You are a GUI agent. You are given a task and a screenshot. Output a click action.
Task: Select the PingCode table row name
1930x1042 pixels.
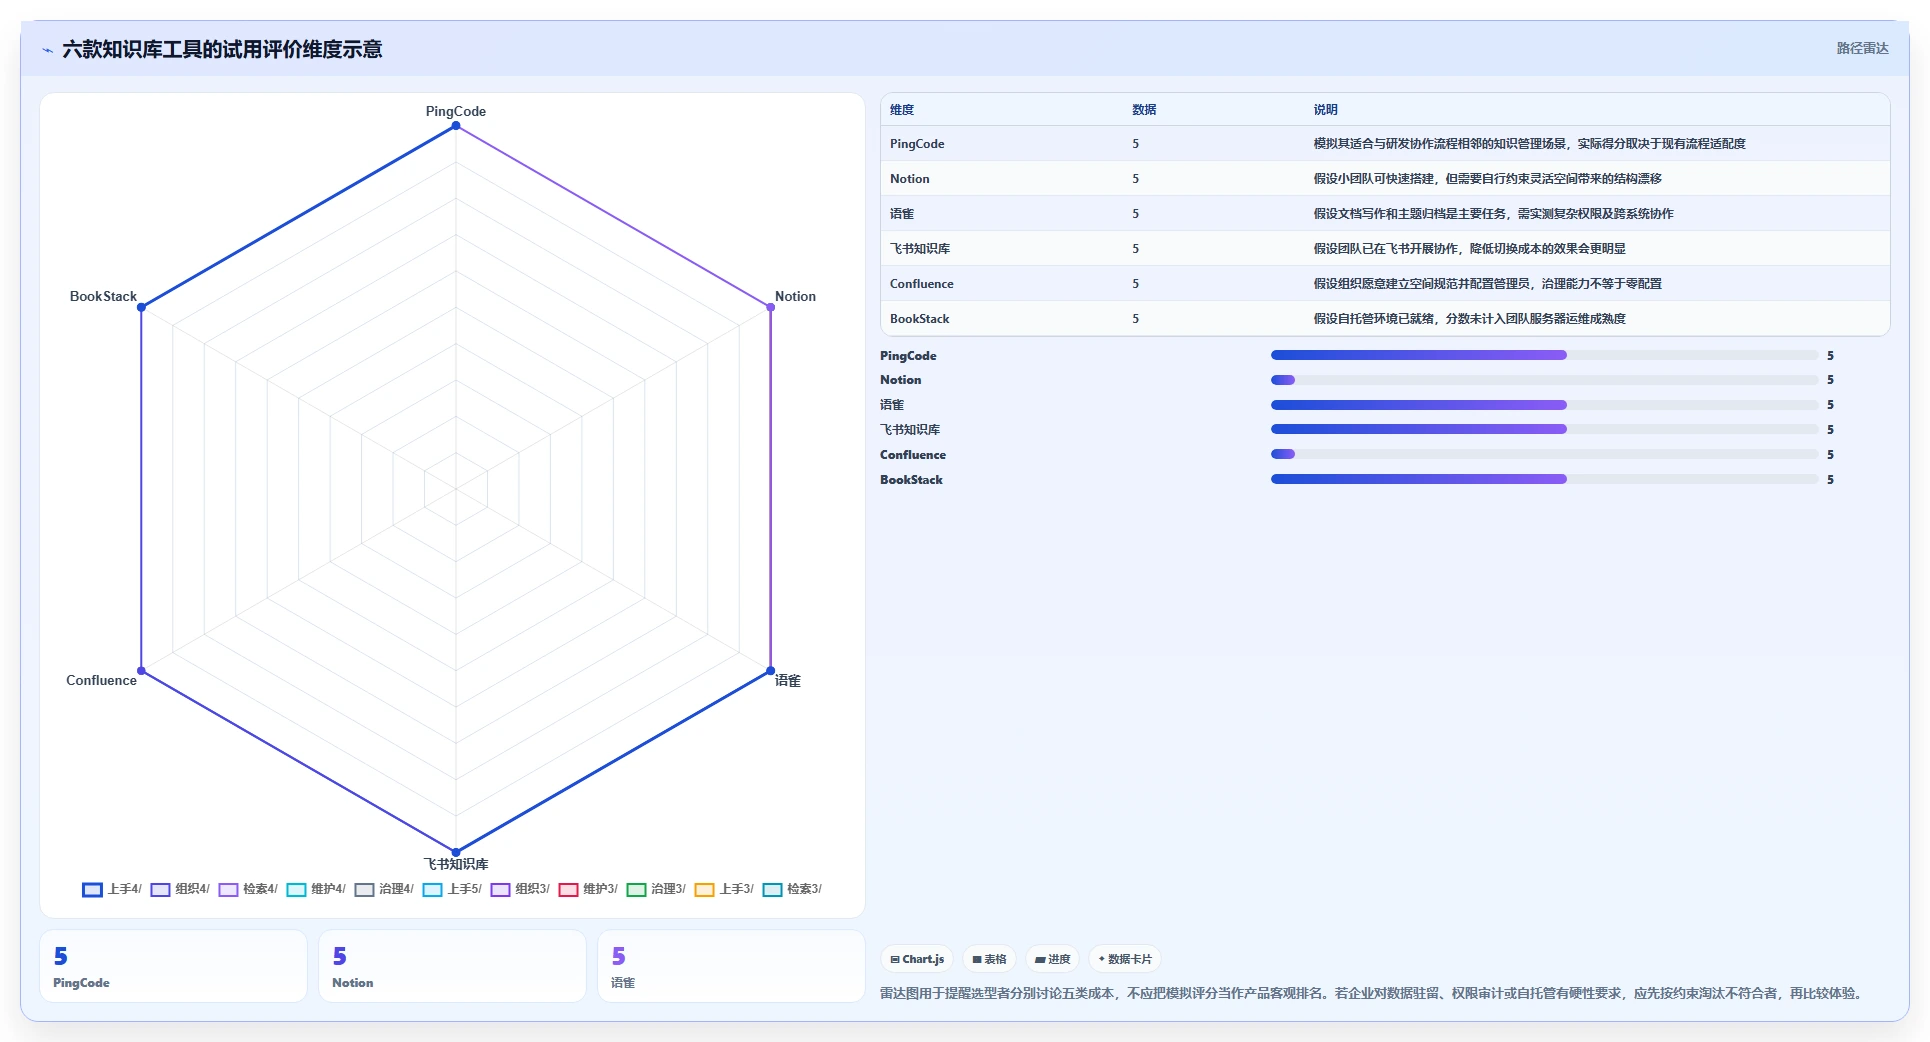tap(917, 144)
